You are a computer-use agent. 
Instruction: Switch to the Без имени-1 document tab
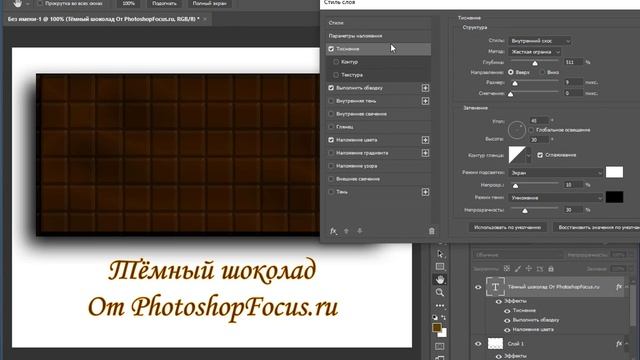coord(108,19)
